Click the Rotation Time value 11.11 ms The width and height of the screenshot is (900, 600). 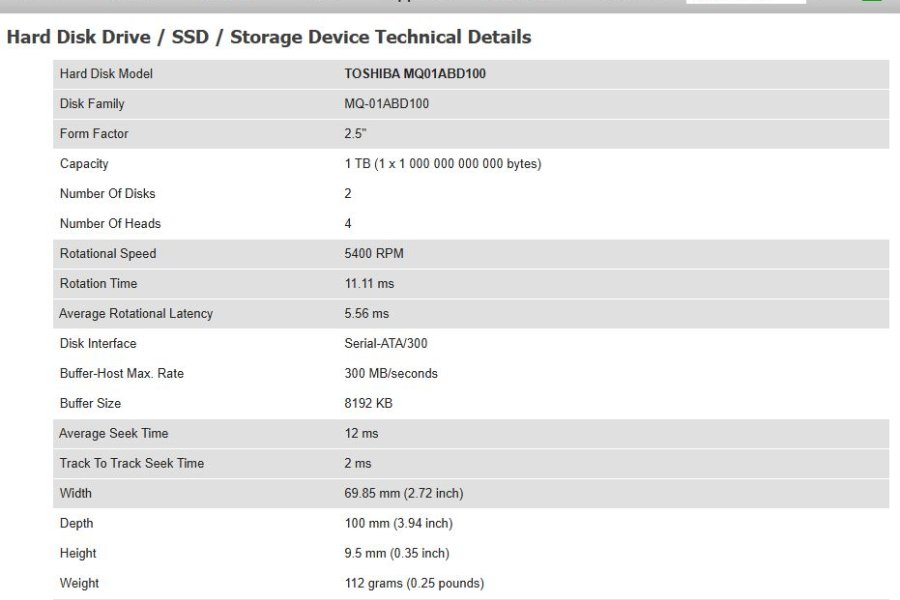point(369,284)
